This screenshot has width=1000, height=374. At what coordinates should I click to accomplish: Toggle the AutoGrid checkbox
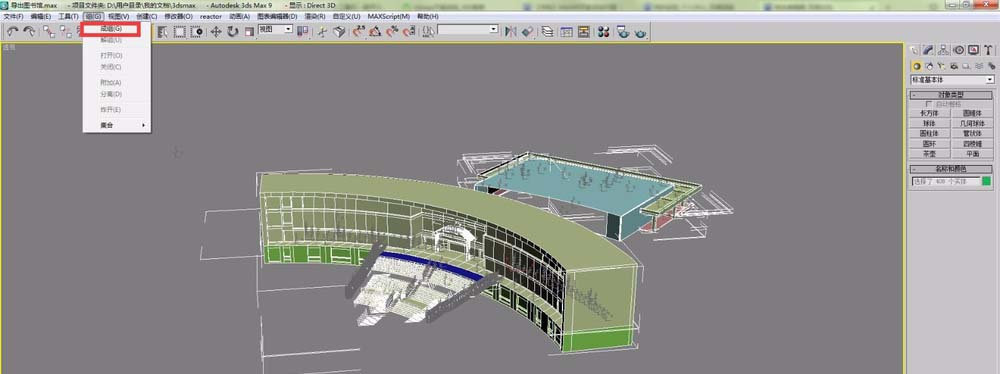[928, 103]
